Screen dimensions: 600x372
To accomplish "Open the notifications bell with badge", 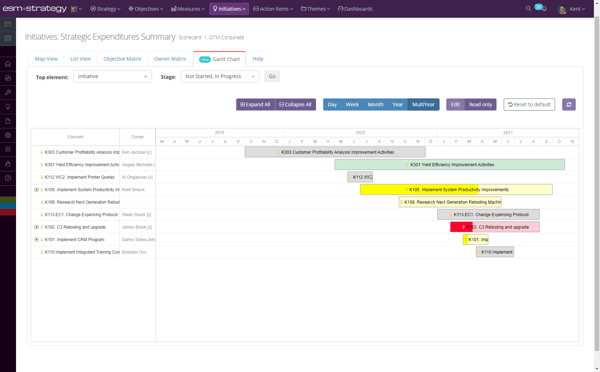I will (x=540, y=8).
